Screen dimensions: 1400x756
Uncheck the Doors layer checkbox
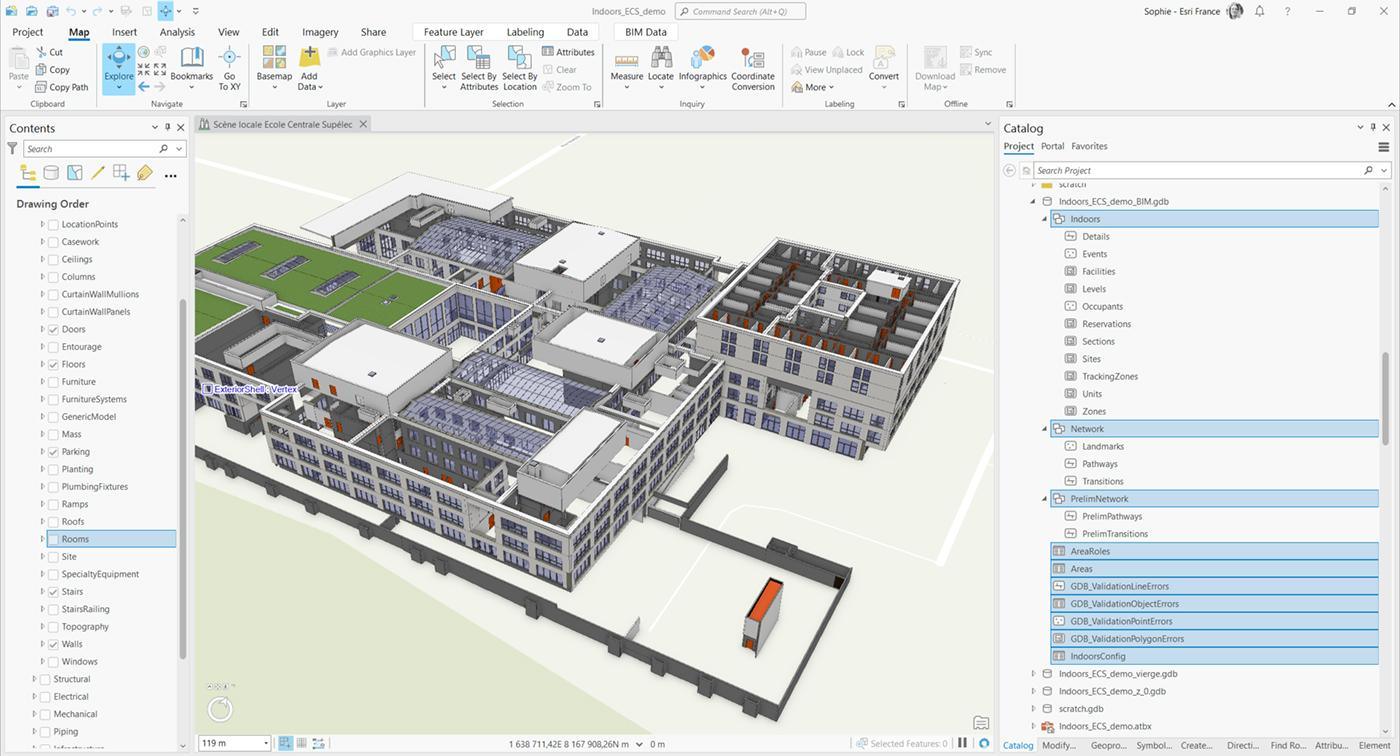coord(53,329)
